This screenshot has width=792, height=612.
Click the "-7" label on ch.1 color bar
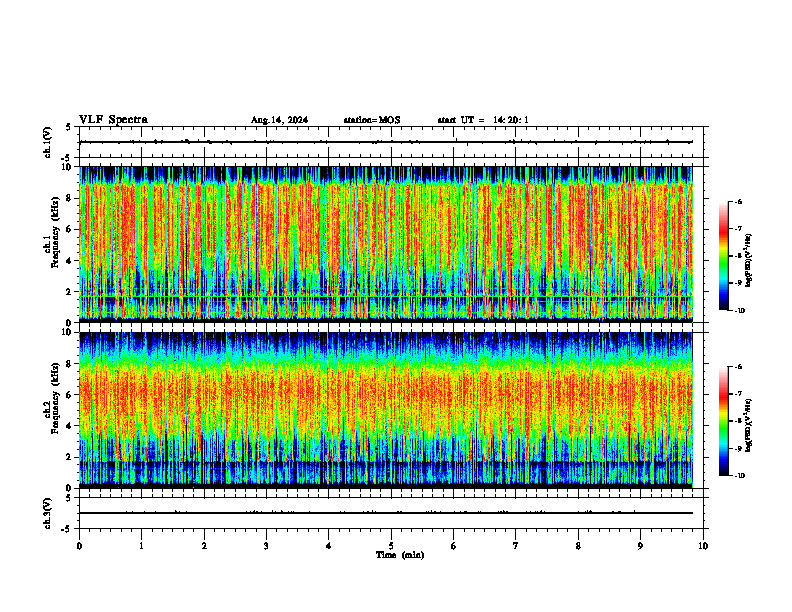tap(738, 229)
